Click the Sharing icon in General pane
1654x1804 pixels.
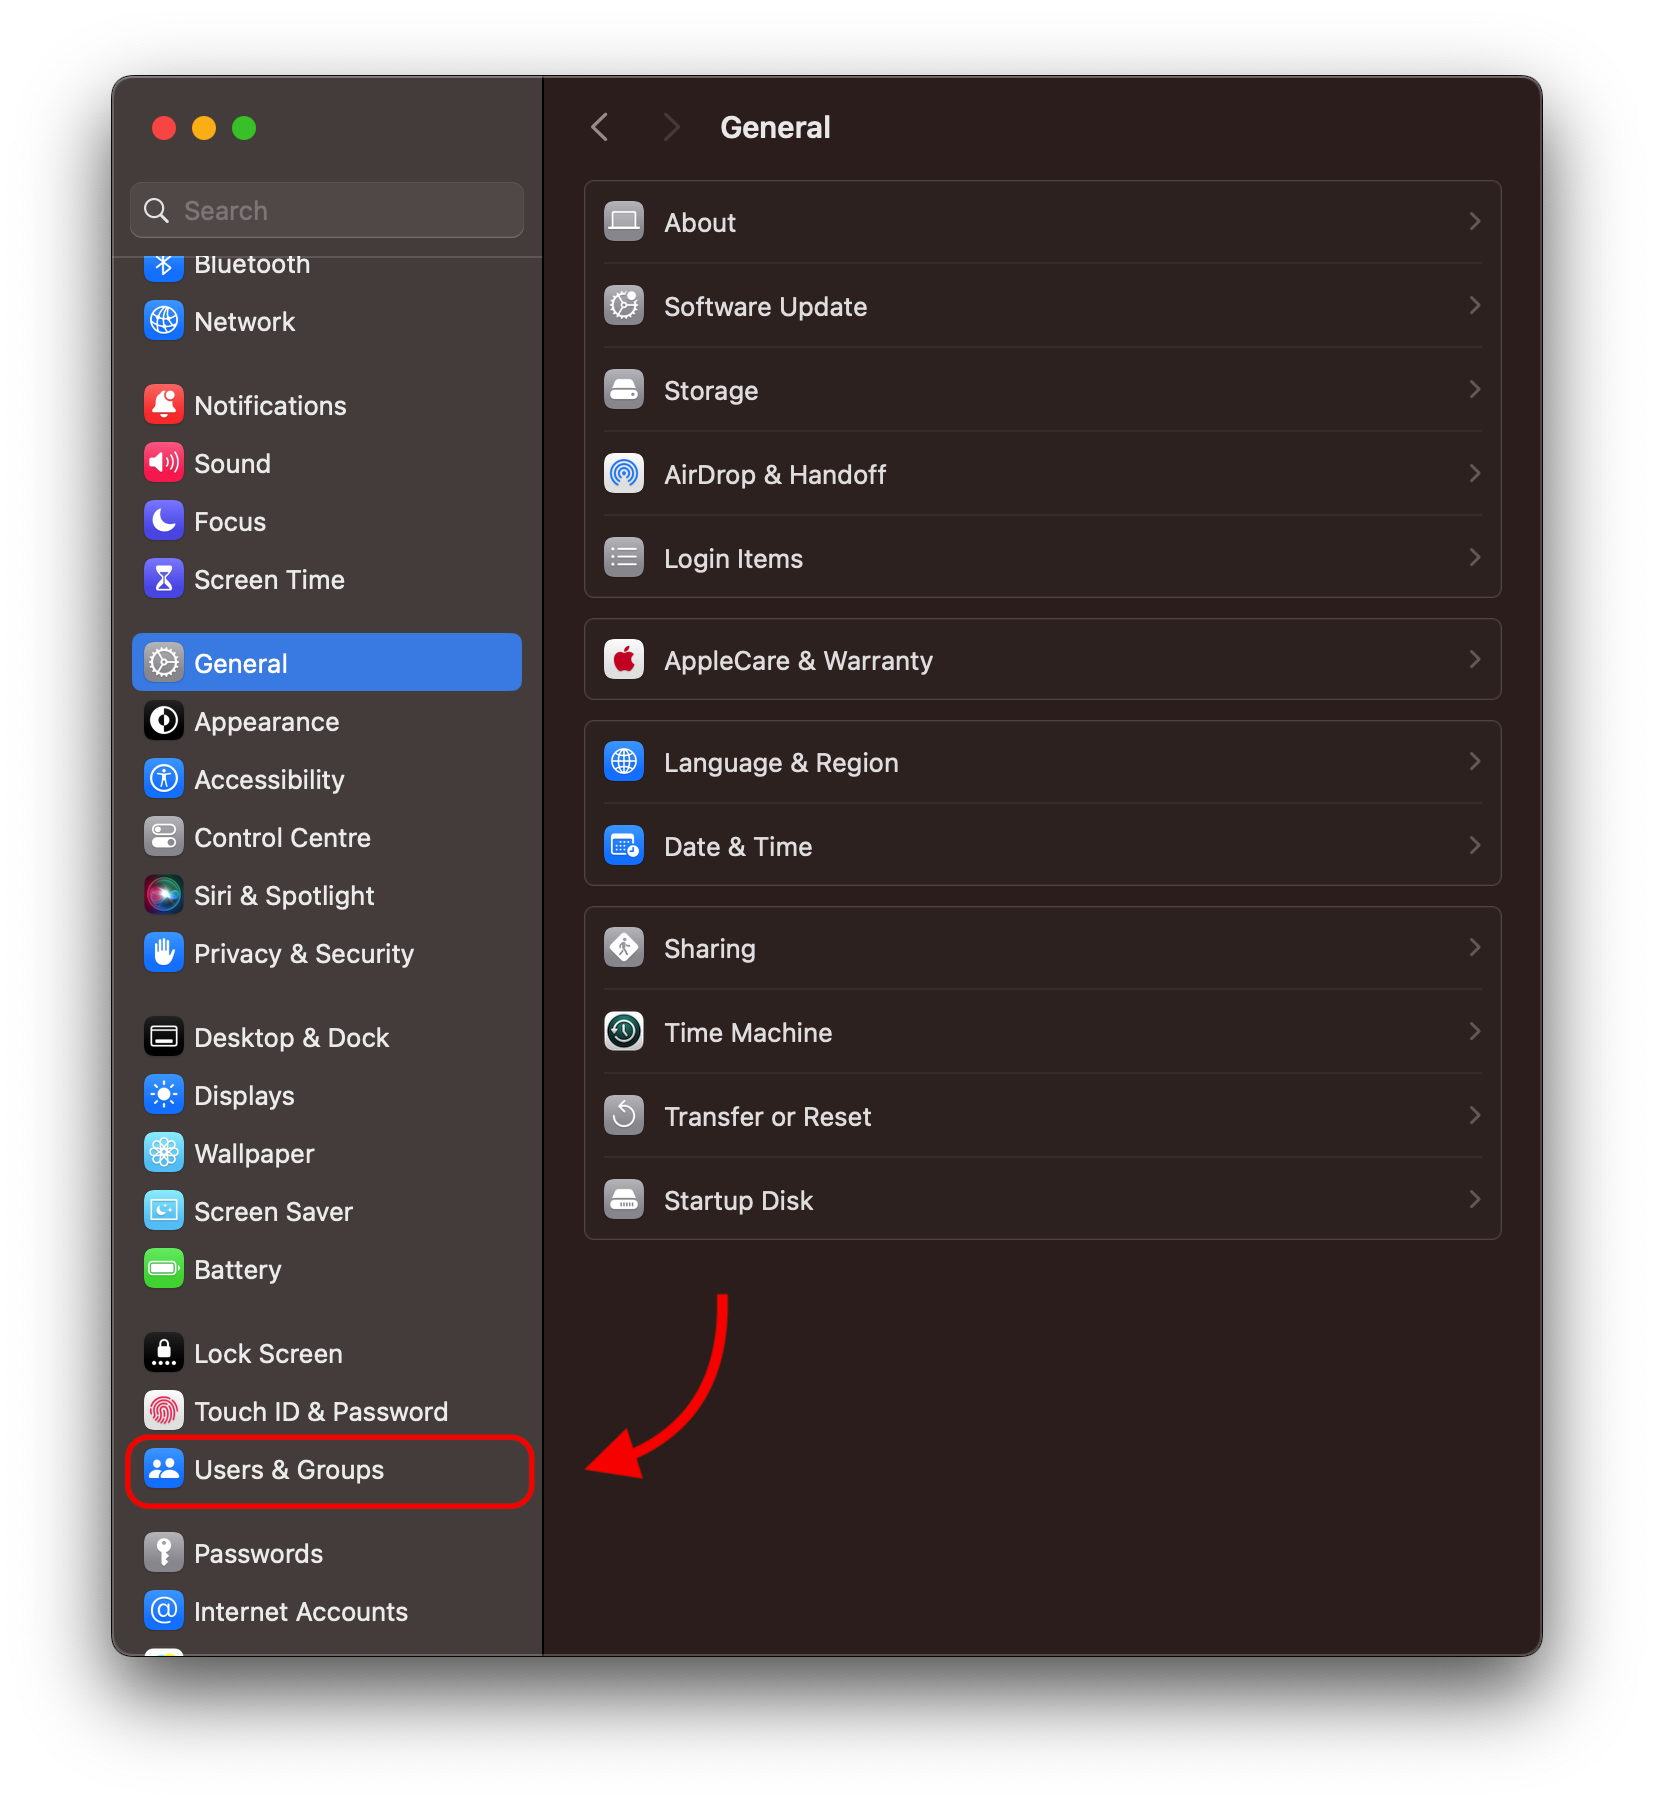(624, 947)
